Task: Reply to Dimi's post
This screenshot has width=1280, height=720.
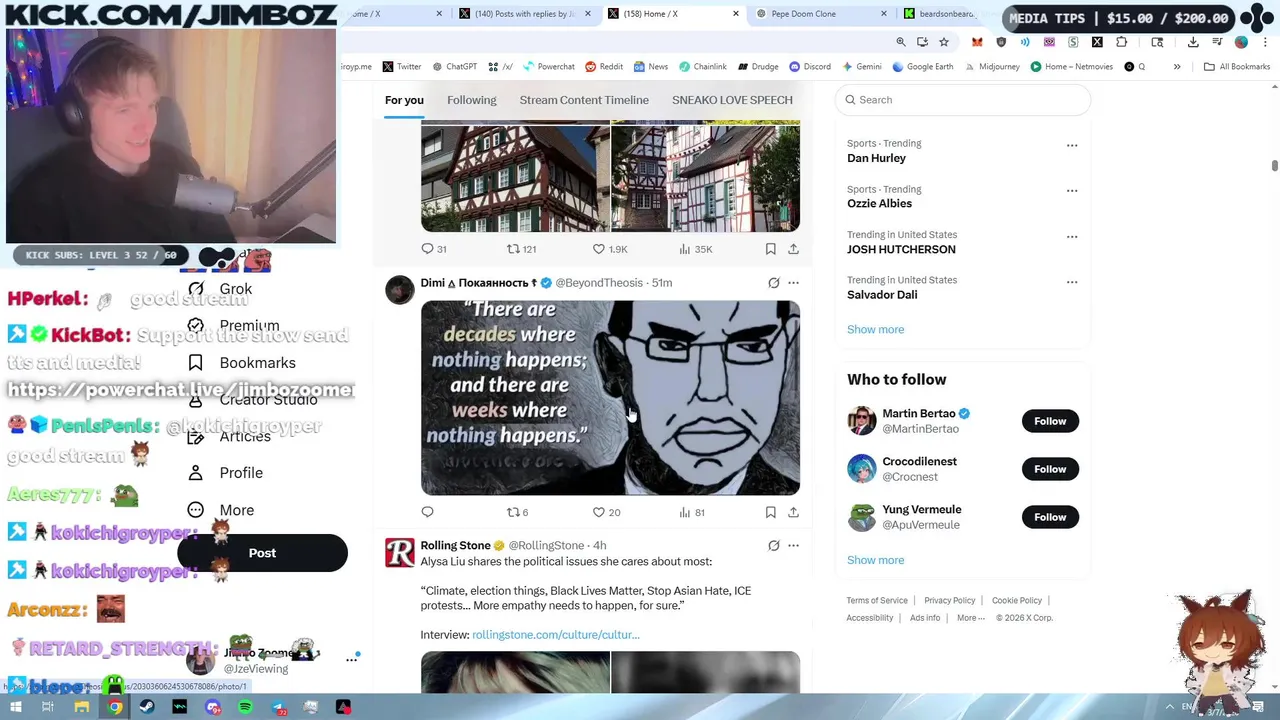Action: click(427, 512)
